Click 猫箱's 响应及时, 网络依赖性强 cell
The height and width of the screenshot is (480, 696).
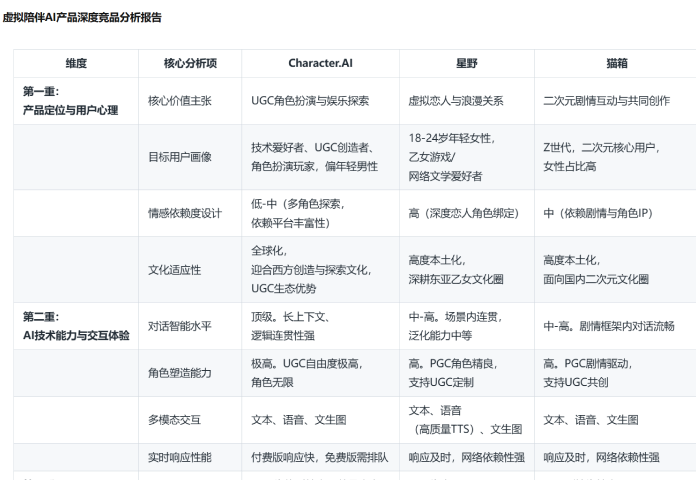point(615,457)
